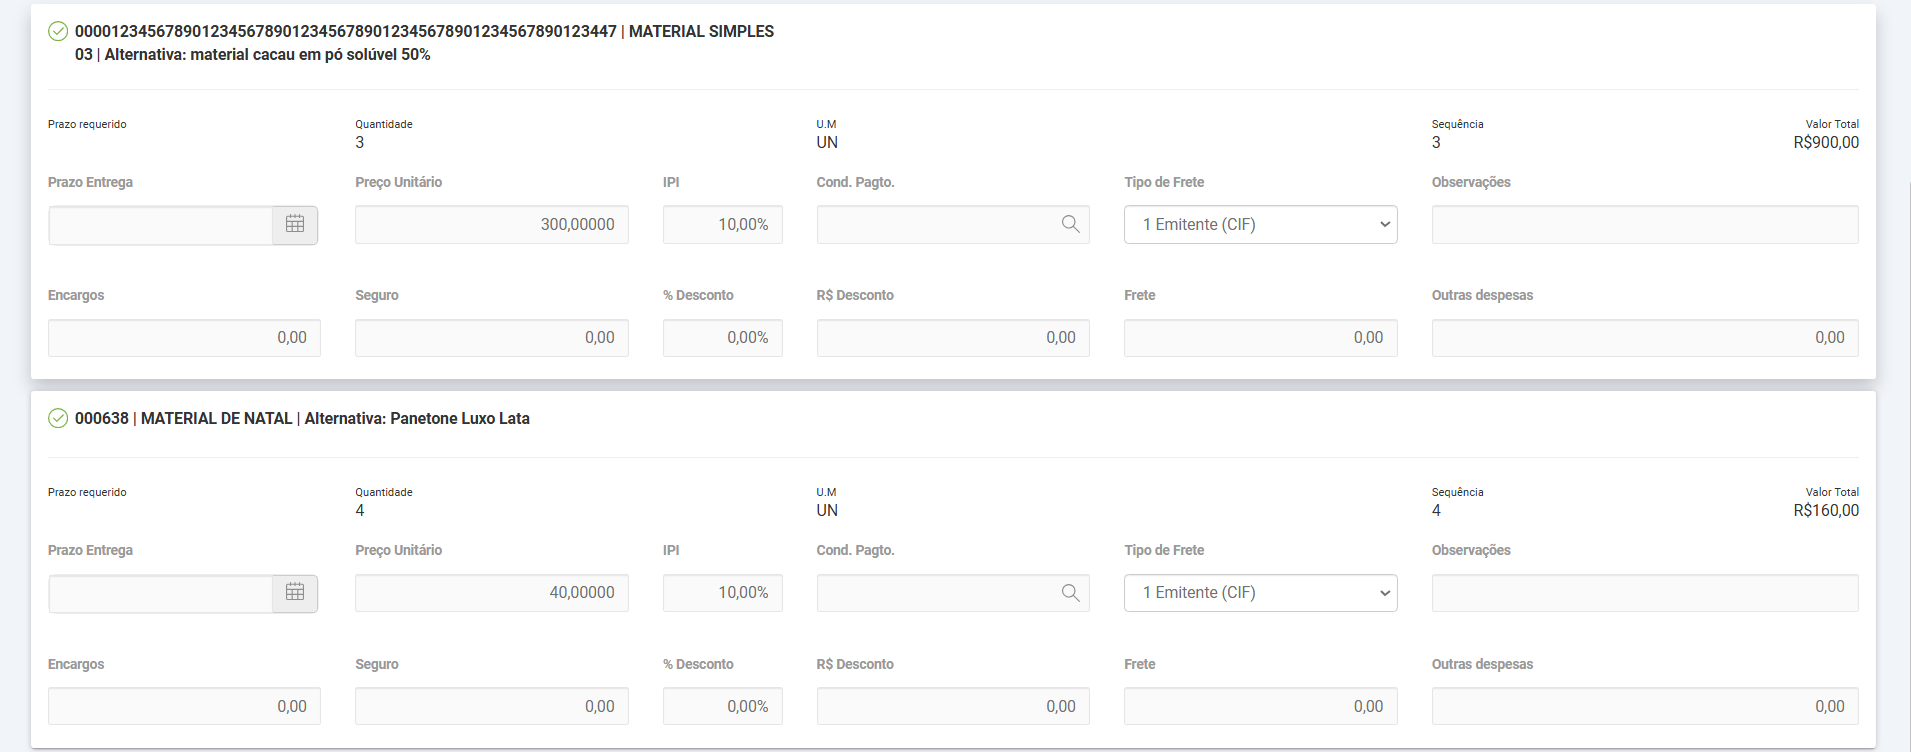Click green check icon of MATERIAL SIMPLES item
Viewport: 1911px width, 752px height.
pyautogui.click(x=58, y=32)
